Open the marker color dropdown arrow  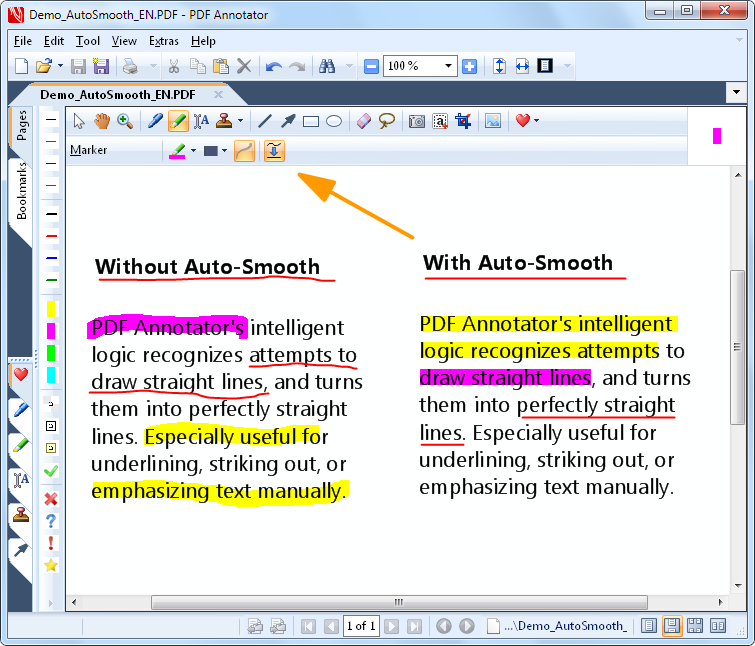(x=194, y=151)
